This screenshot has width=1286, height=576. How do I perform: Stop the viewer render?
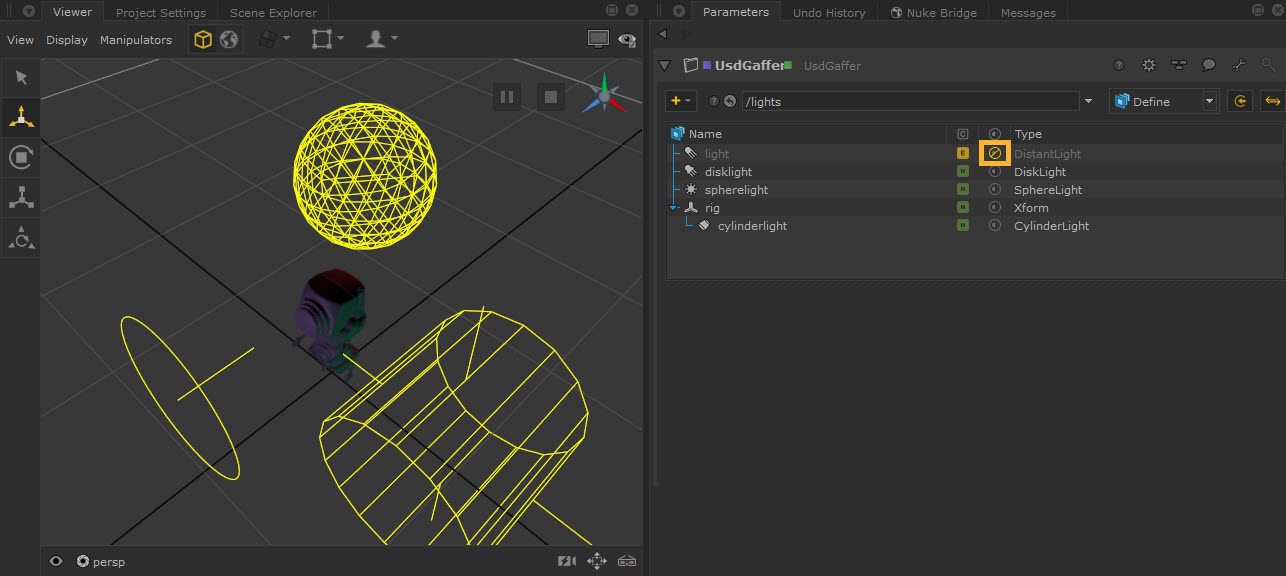pos(549,97)
